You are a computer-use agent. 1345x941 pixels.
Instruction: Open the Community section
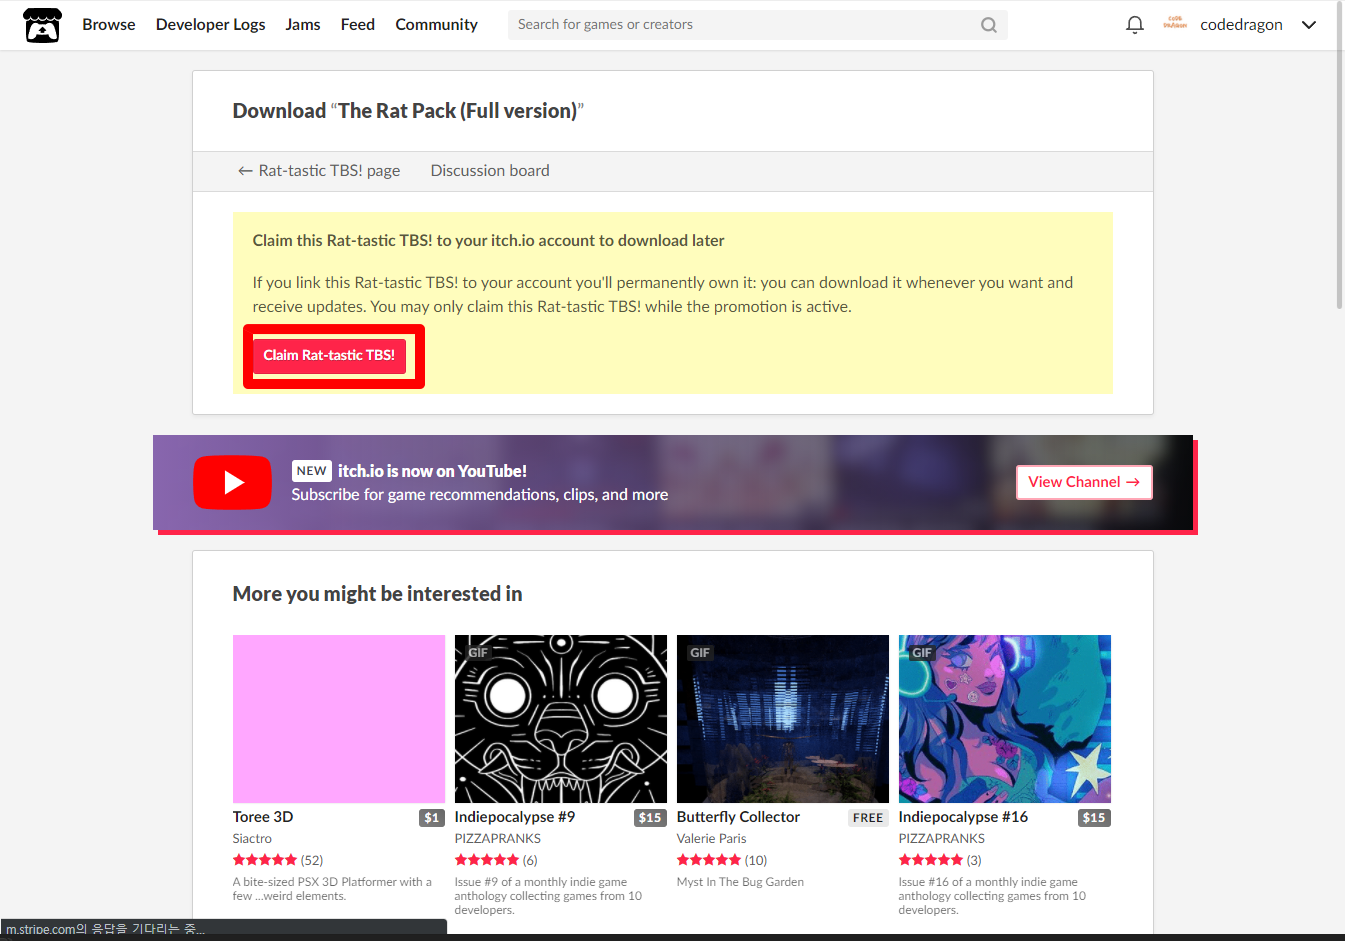436,25
